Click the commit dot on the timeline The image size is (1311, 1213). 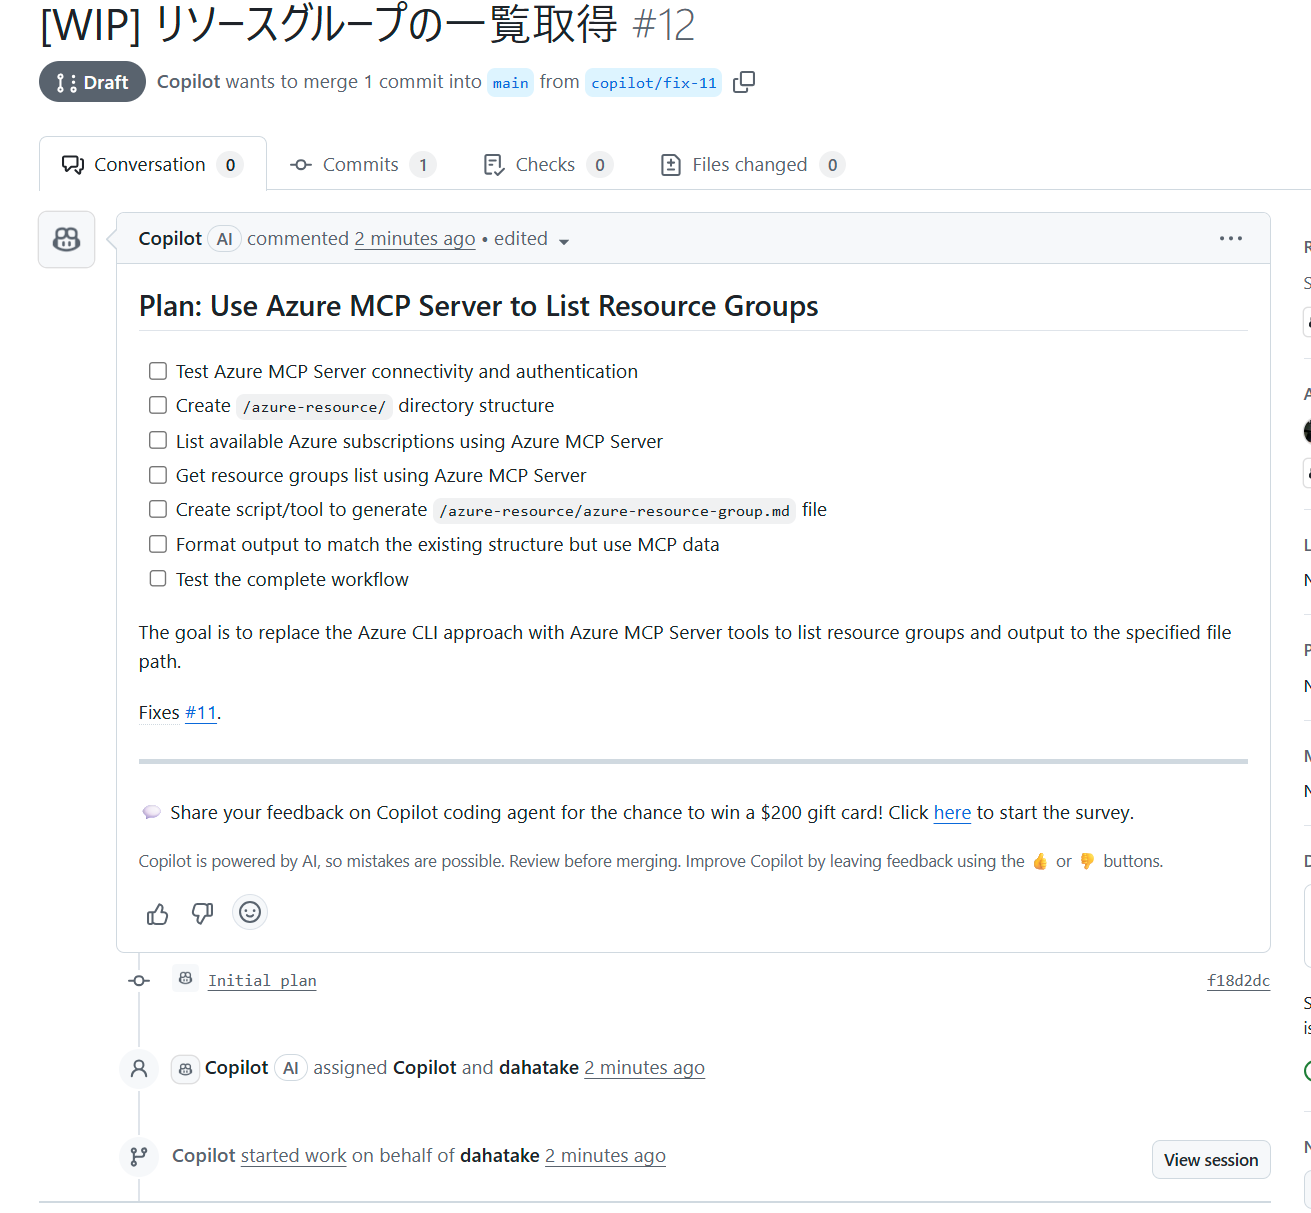(139, 980)
